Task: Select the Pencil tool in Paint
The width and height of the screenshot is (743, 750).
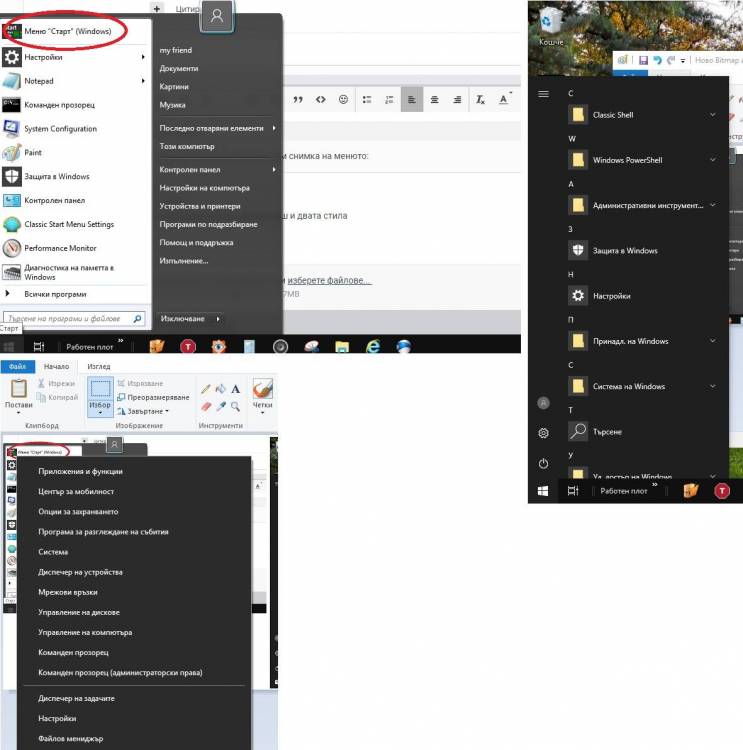Action: [206, 389]
